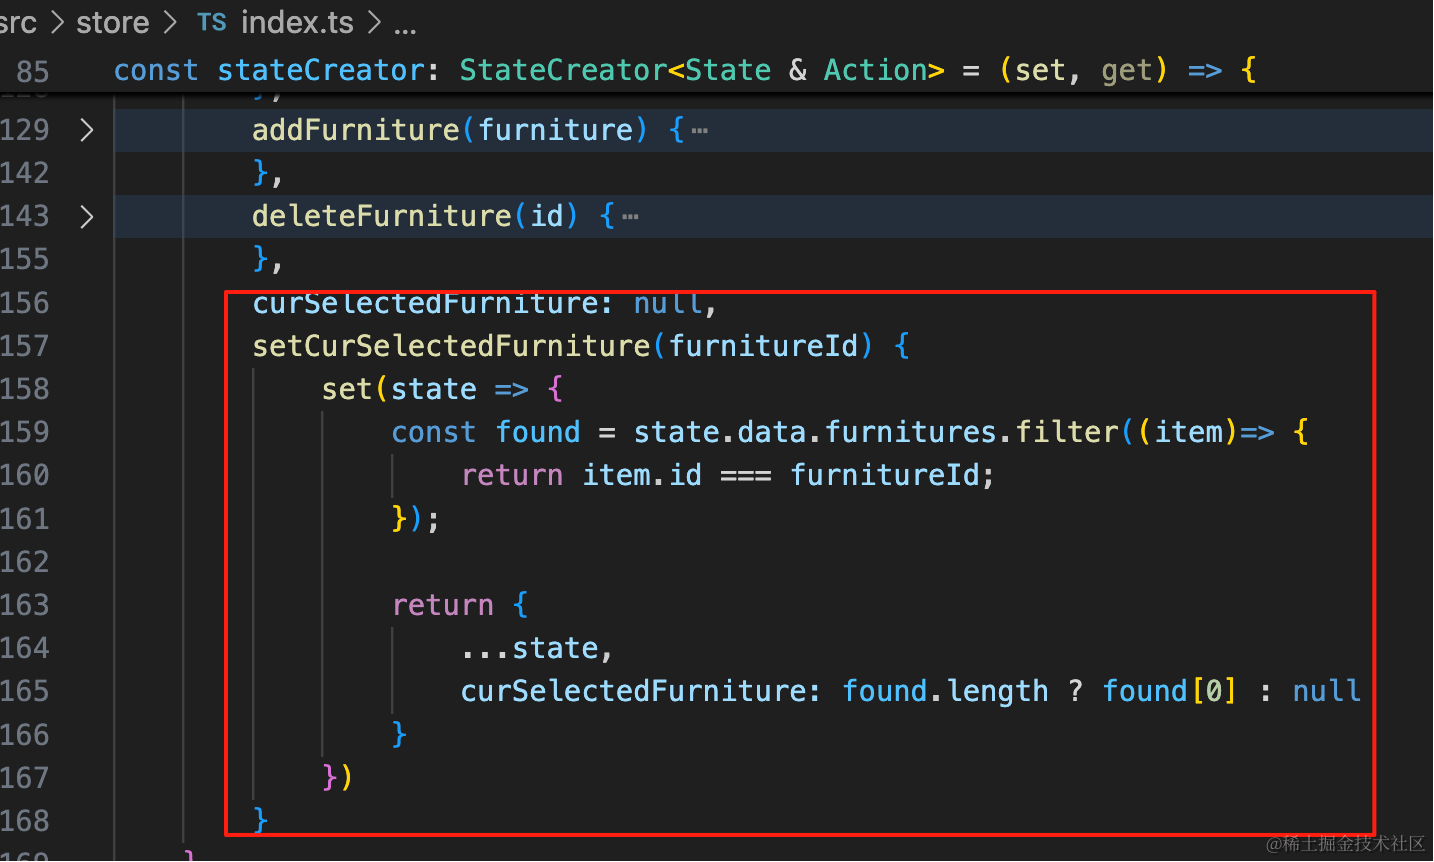Click found.length on line 165
The image size is (1434, 862).
click(946, 691)
